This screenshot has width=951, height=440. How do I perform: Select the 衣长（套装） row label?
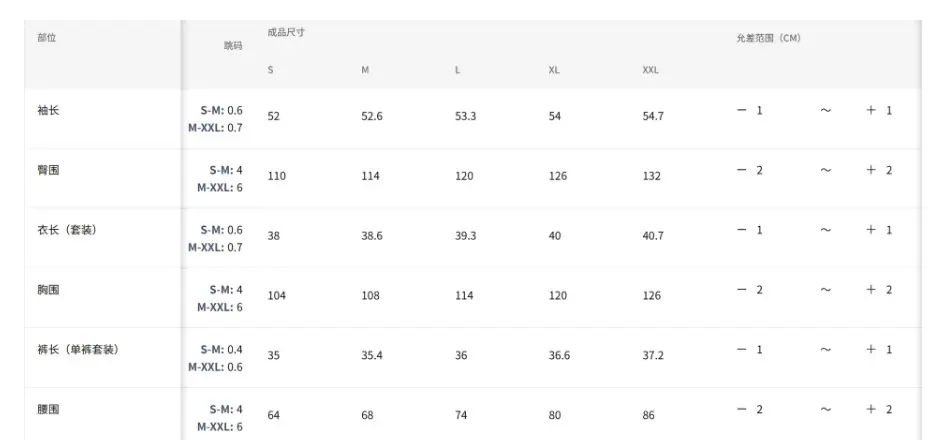click(x=67, y=230)
